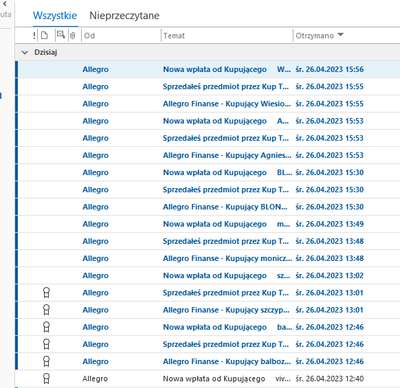Click date śr. 26.04.2023 13:49
The width and height of the screenshot is (400, 388).
point(330,224)
